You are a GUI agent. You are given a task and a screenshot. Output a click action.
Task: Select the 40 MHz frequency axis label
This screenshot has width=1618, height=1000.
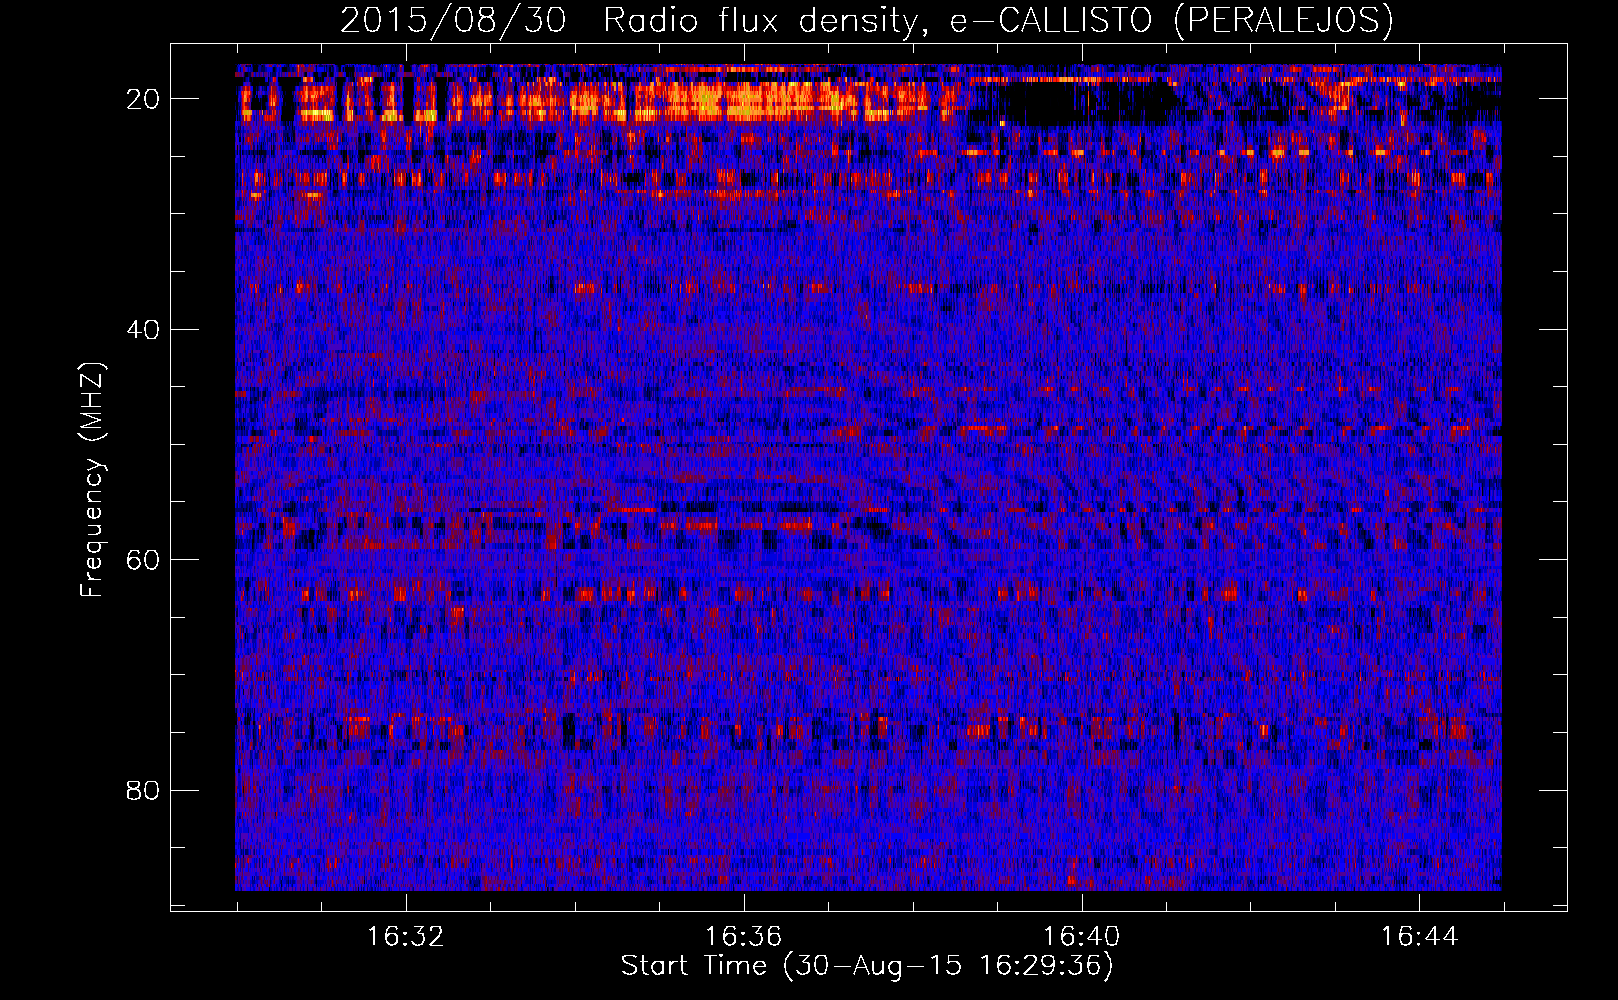pyautogui.click(x=144, y=330)
